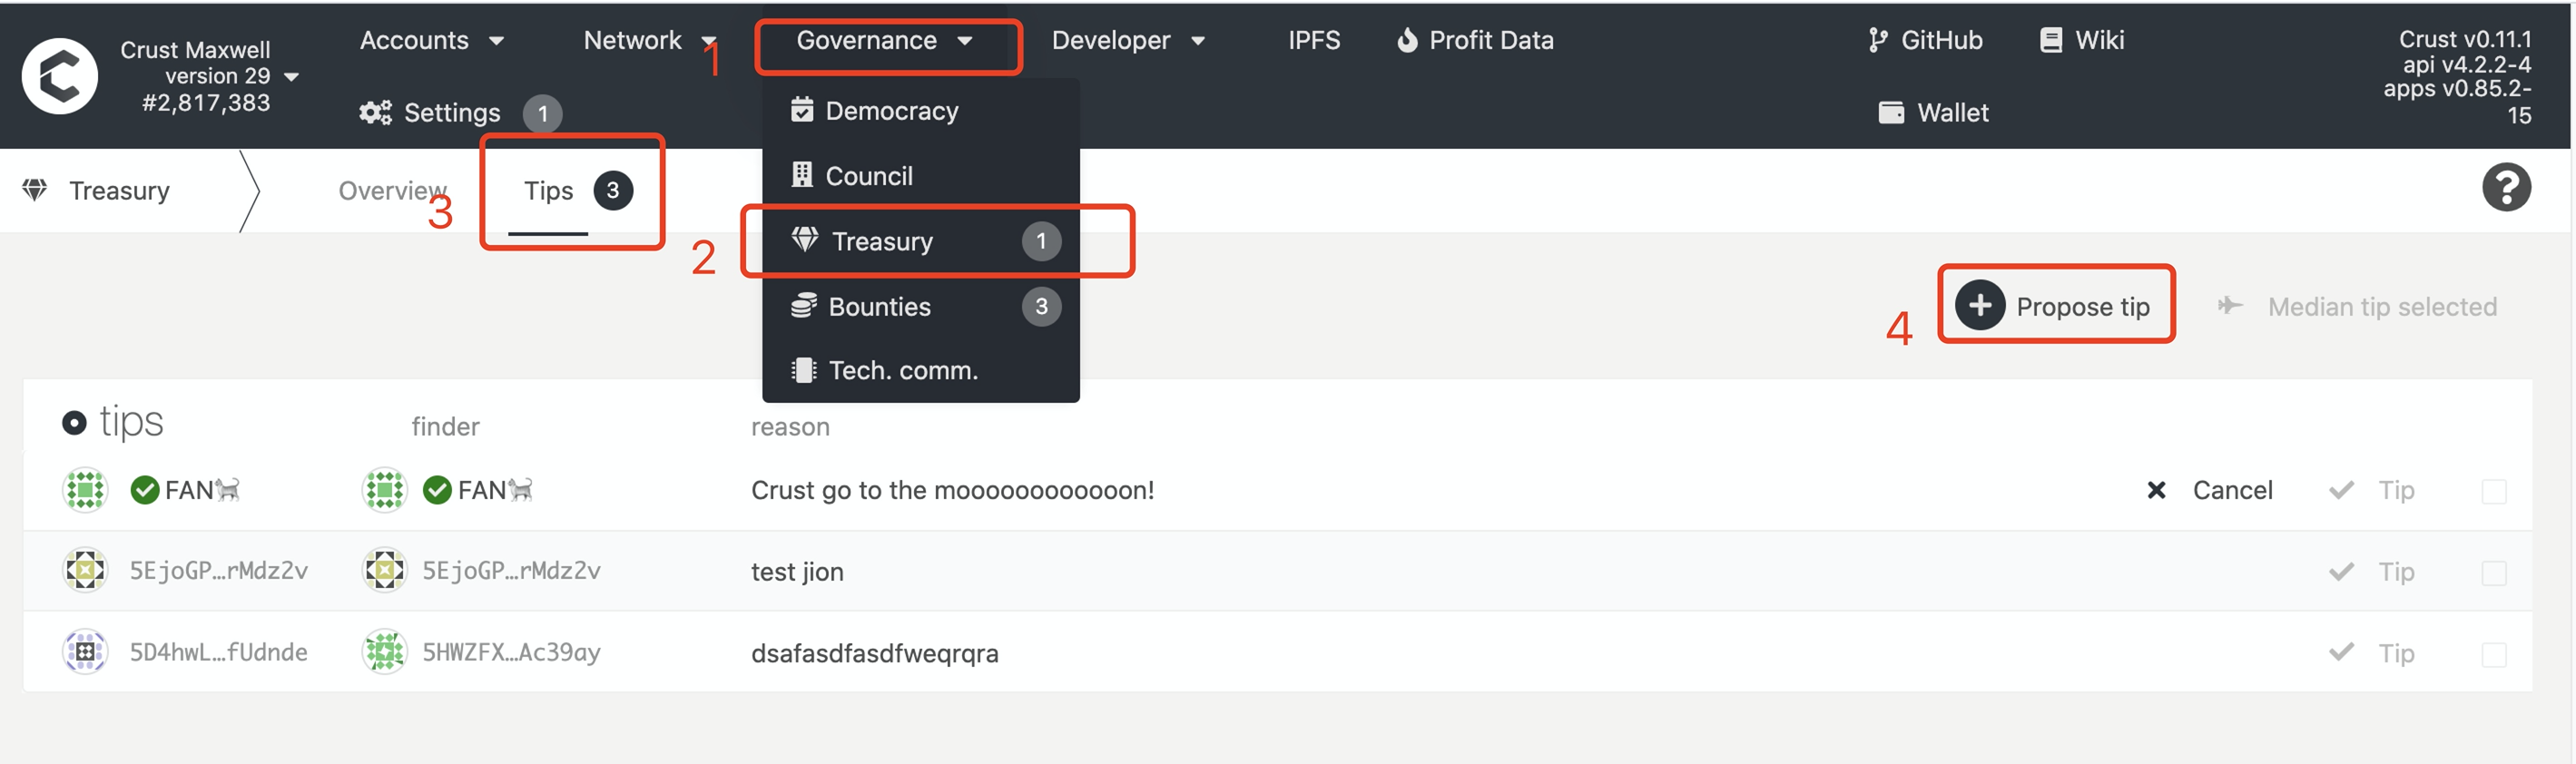
Task: Select Treasury from Governance menu
Action: 920,240
